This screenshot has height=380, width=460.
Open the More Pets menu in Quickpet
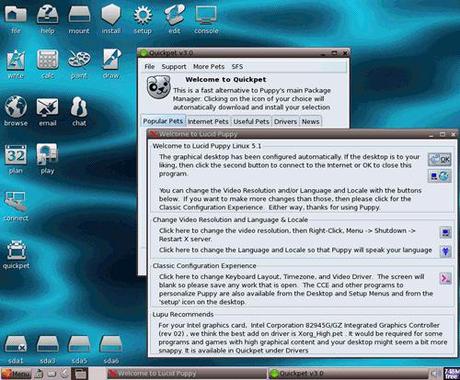[x=209, y=67]
